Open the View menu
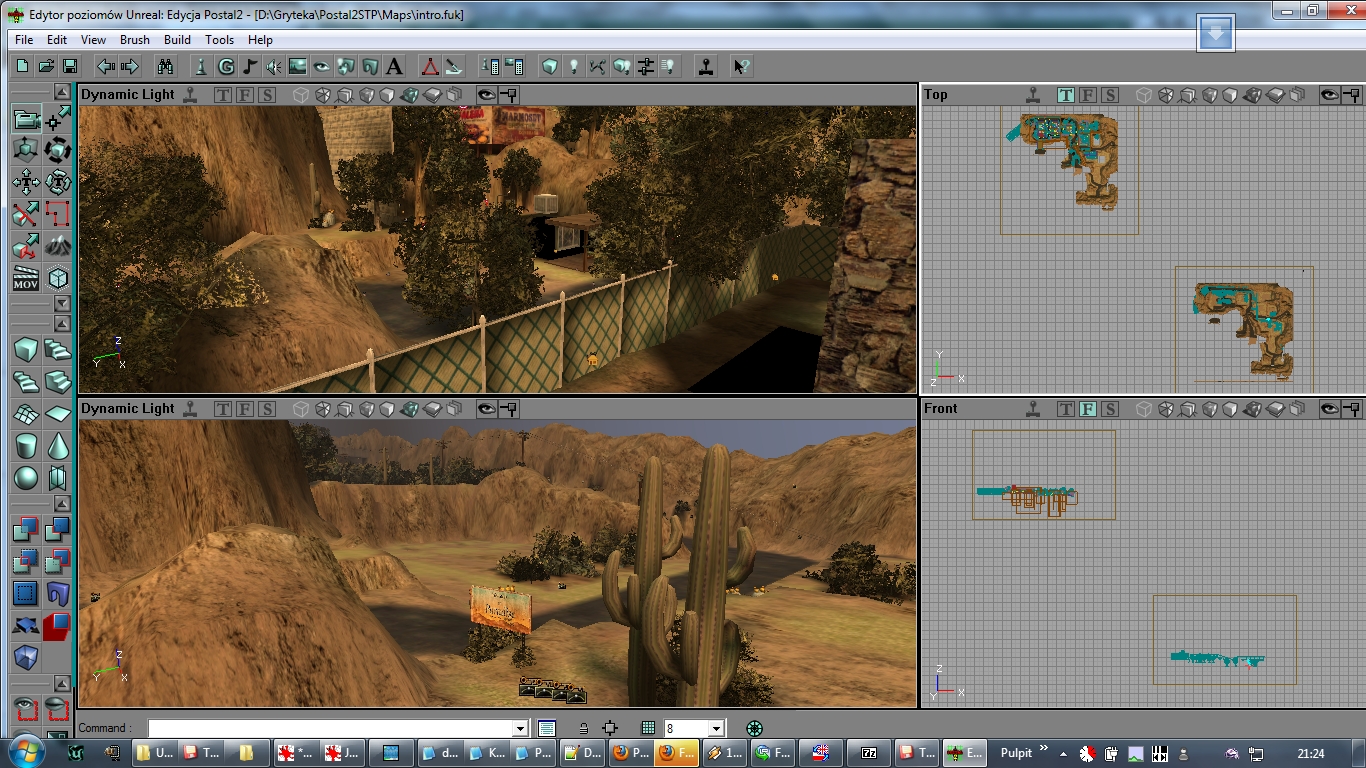This screenshot has height=768, width=1366. click(93, 40)
